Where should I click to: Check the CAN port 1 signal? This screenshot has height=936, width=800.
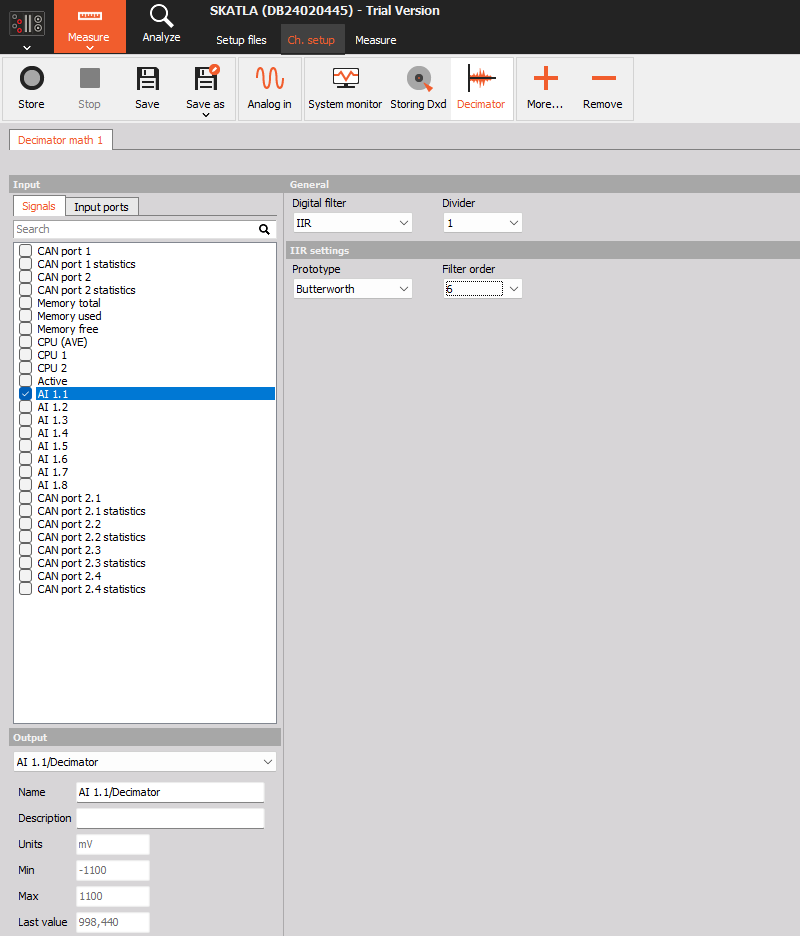[x=25, y=251]
